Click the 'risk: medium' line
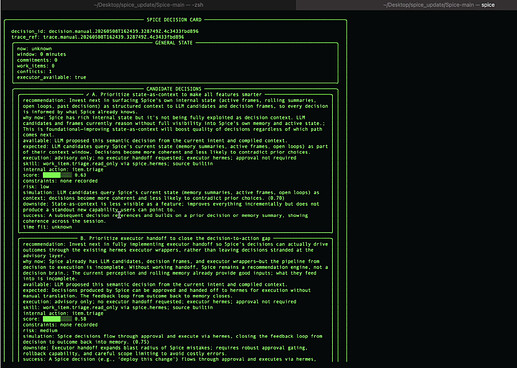This screenshot has height=368, width=517. click(x=40, y=331)
